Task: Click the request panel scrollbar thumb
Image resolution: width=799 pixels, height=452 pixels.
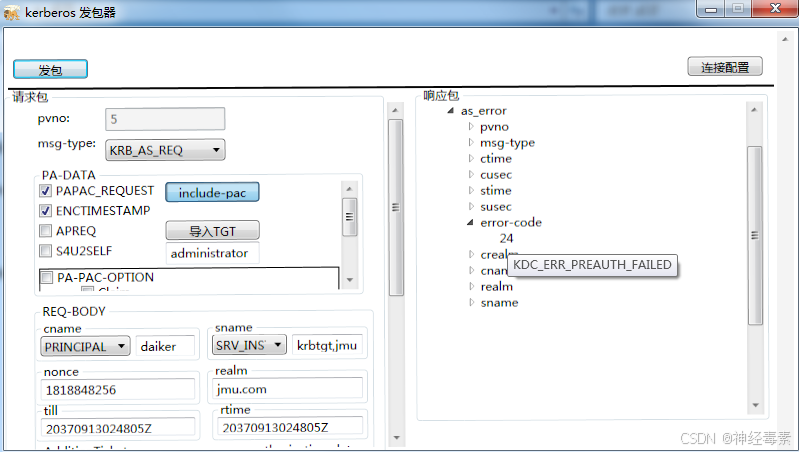Action: coord(395,207)
